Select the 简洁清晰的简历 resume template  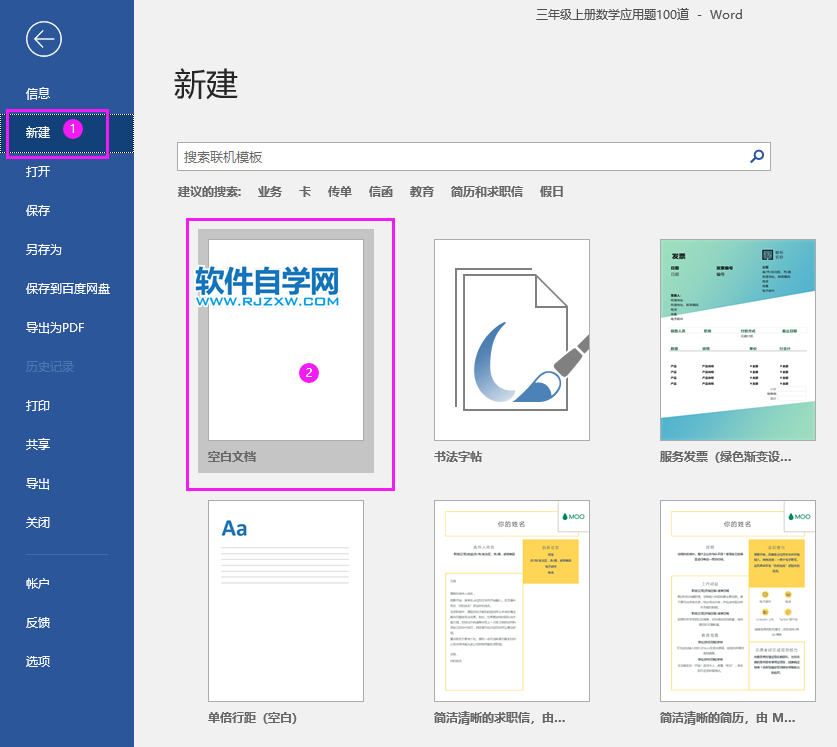(737, 600)
